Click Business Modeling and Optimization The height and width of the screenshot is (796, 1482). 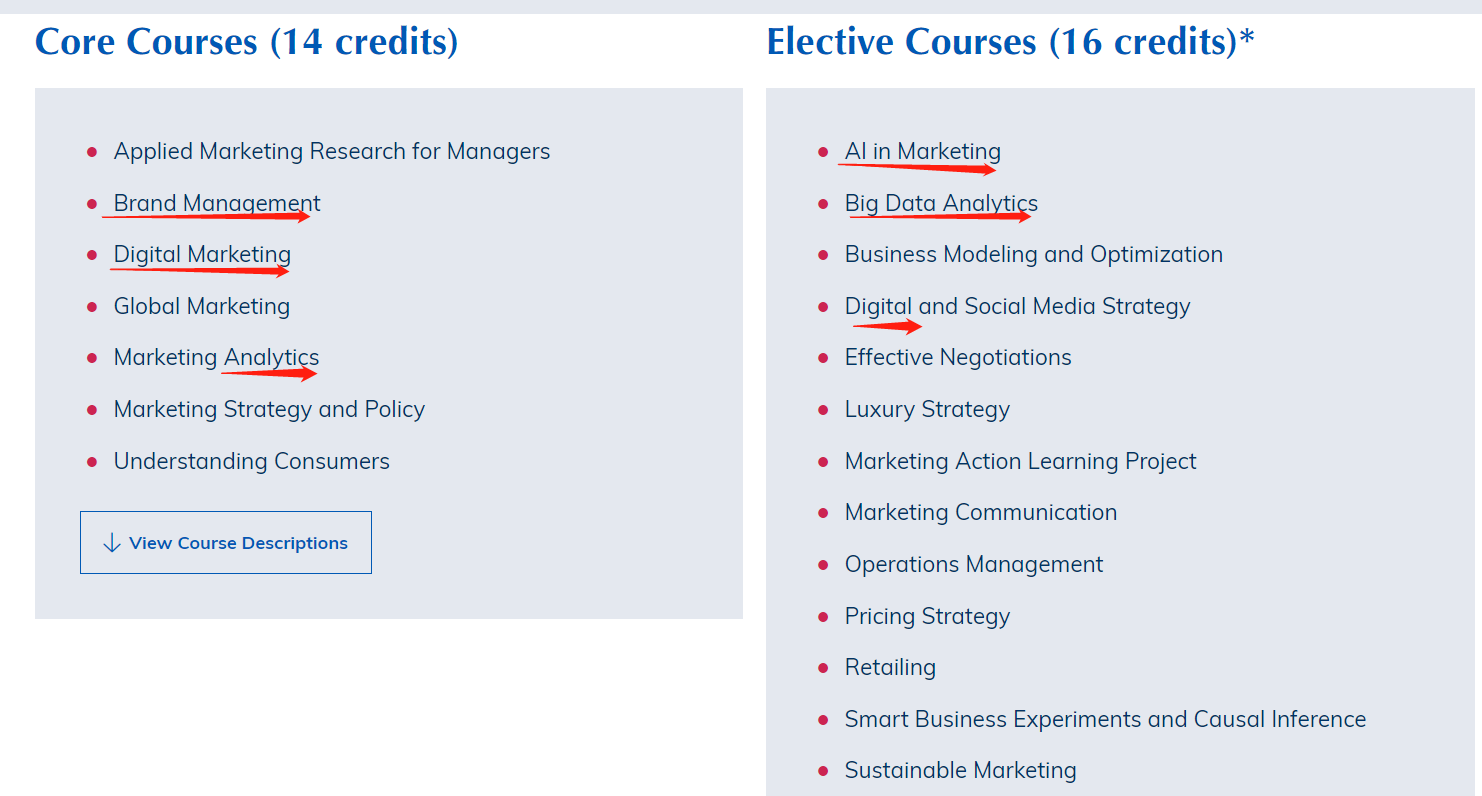pos(1034,255)
